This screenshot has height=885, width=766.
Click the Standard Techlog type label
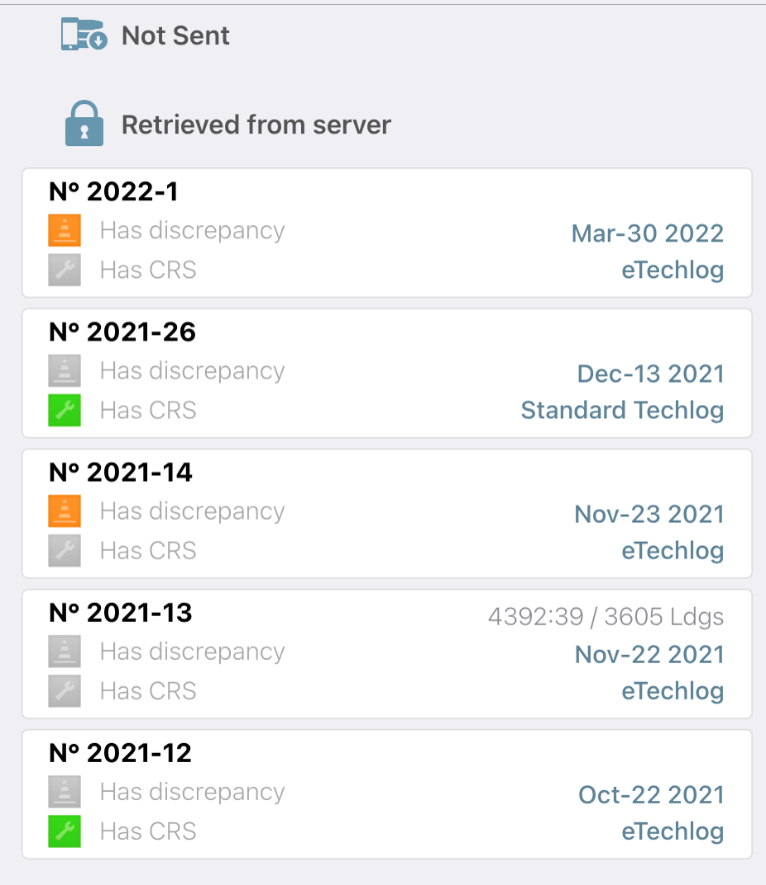(622, 410)
